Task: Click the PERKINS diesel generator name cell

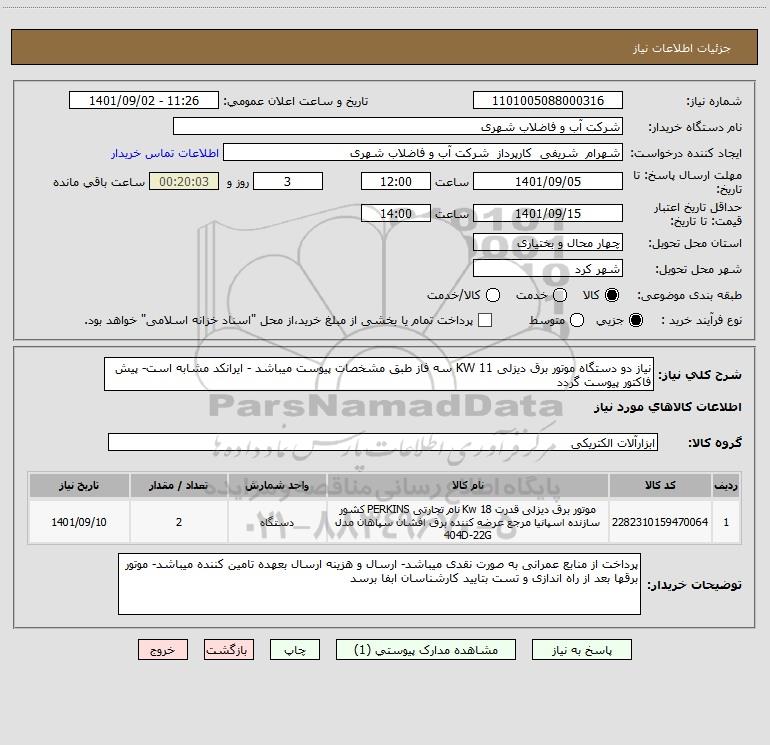Action: tap(468, 522)
